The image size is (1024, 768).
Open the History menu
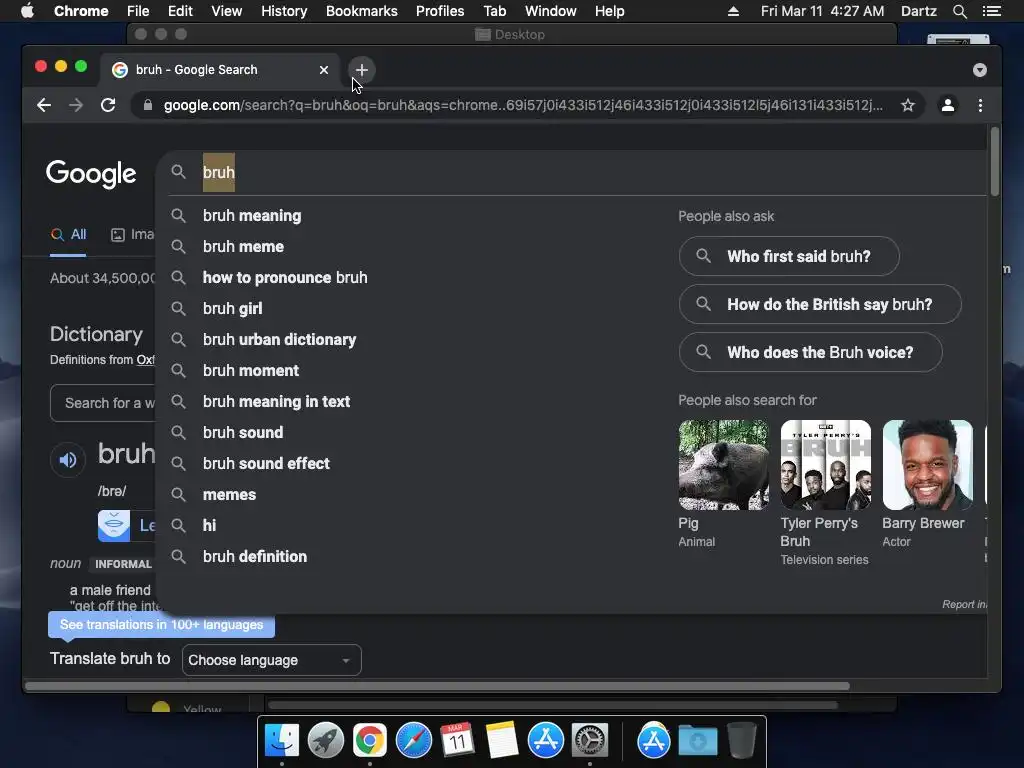click(284, 11)
